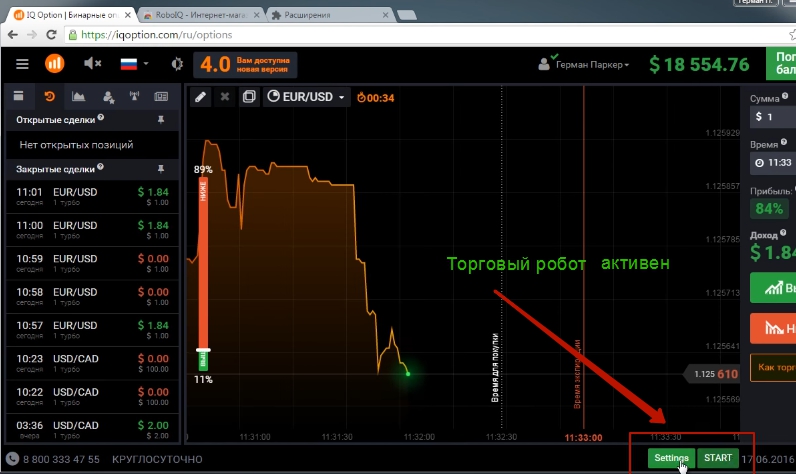
Task: Click help icon next to Доход
Action: [783, 233]
